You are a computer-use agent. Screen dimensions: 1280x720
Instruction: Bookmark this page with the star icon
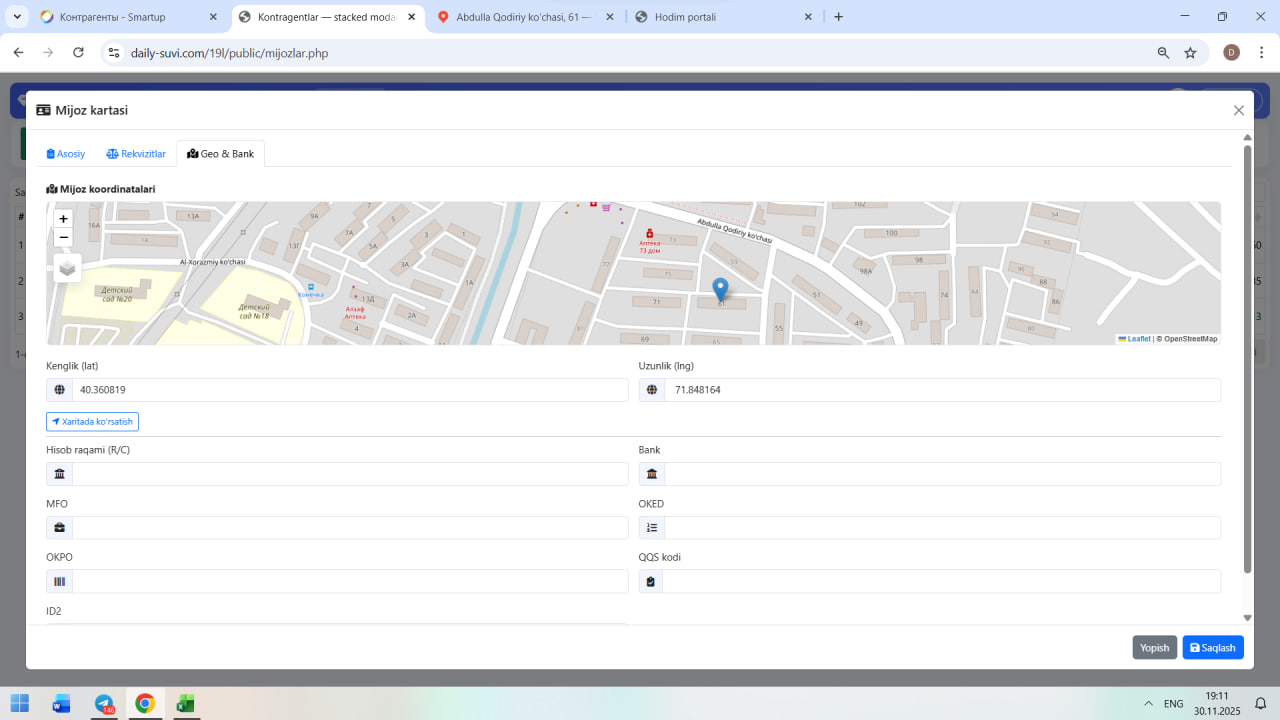[1190, 53]
